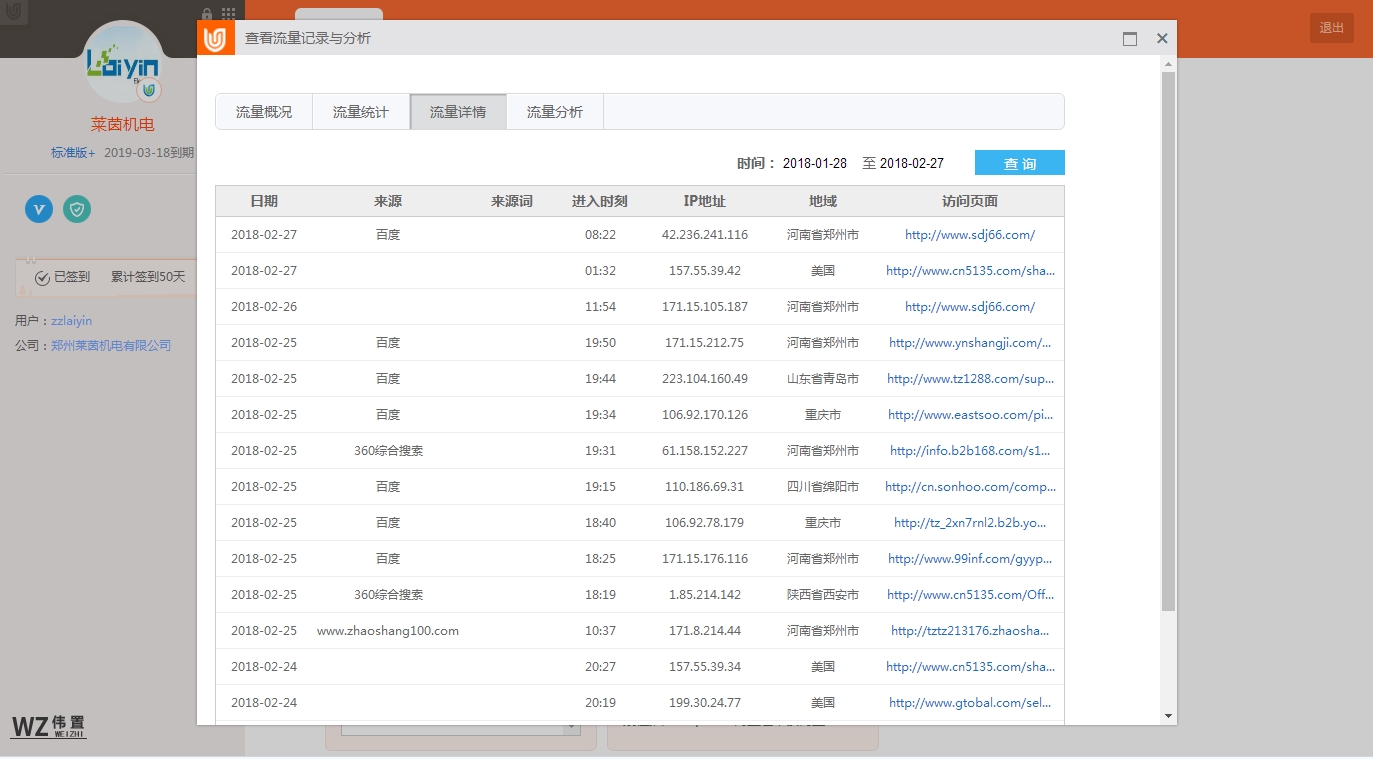Click the checkmark sign-in icon

(x=42, y=278)
